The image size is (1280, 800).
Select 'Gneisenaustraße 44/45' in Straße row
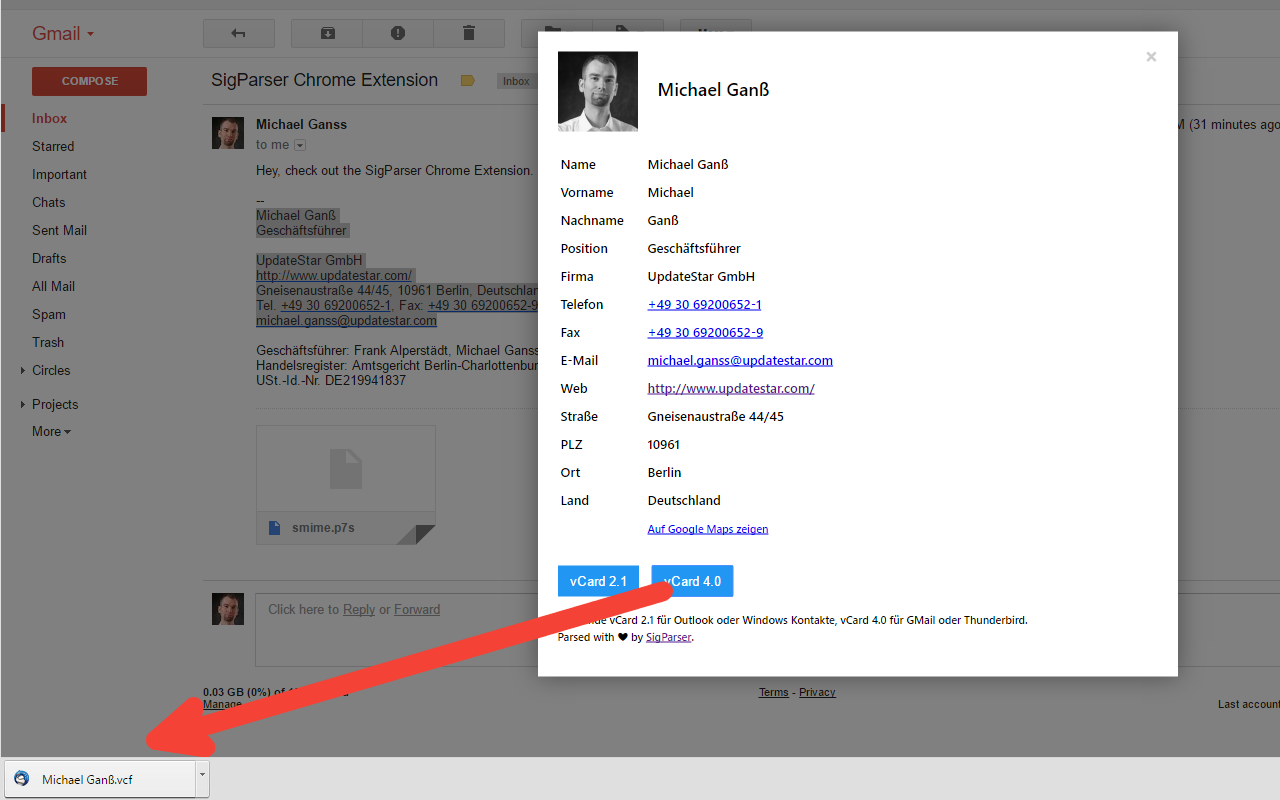coord(716,416)
